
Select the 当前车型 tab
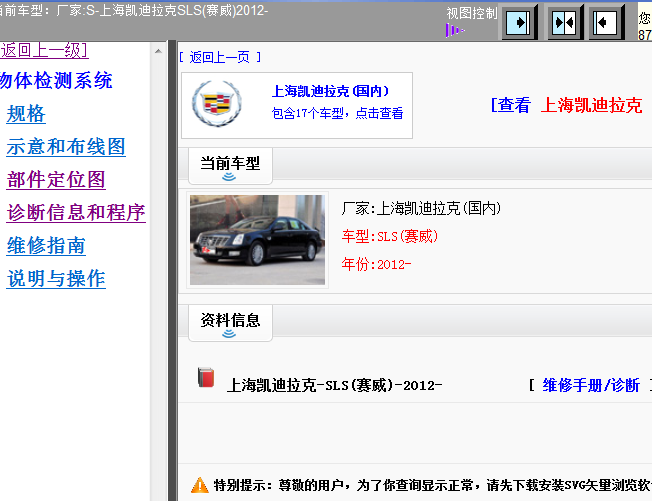(x=230, y=166)
